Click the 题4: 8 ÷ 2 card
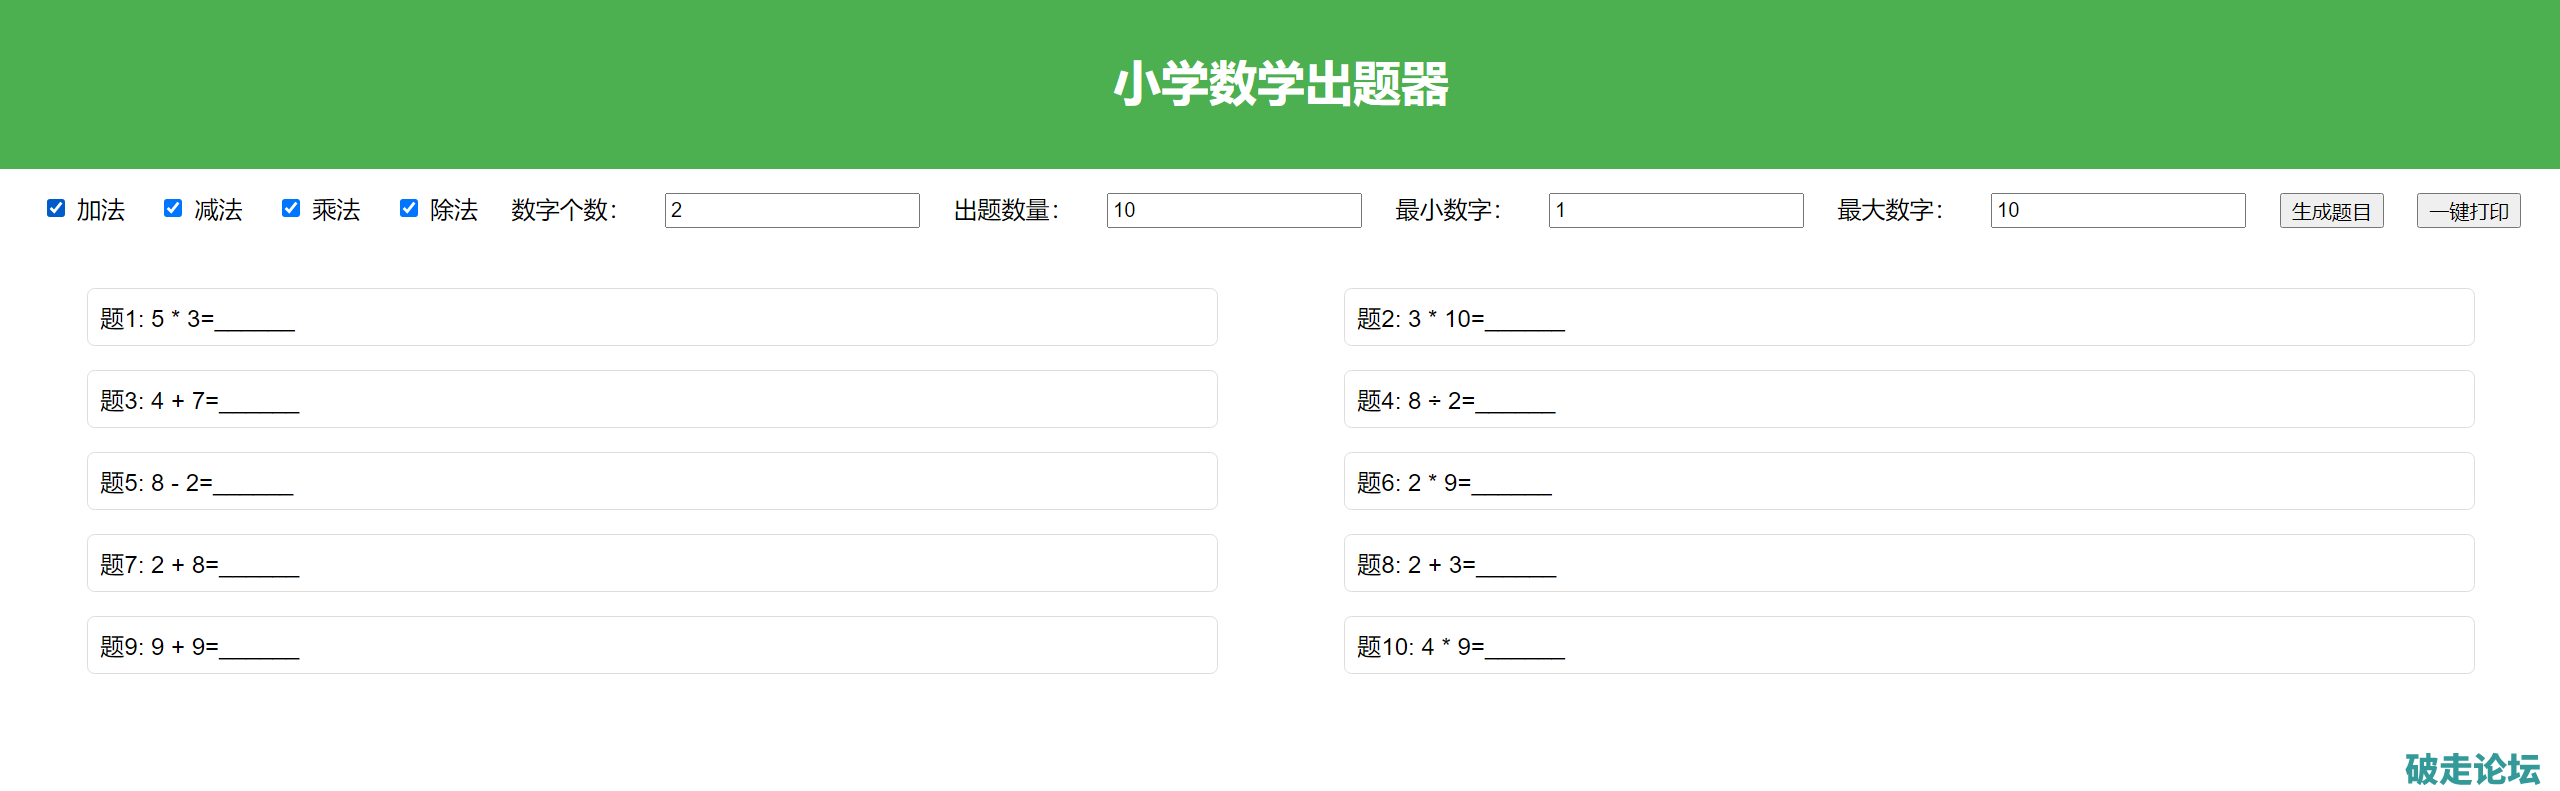Viewport: 2560px width, 791px height. pyautogui.click(x=1908, y=400)
